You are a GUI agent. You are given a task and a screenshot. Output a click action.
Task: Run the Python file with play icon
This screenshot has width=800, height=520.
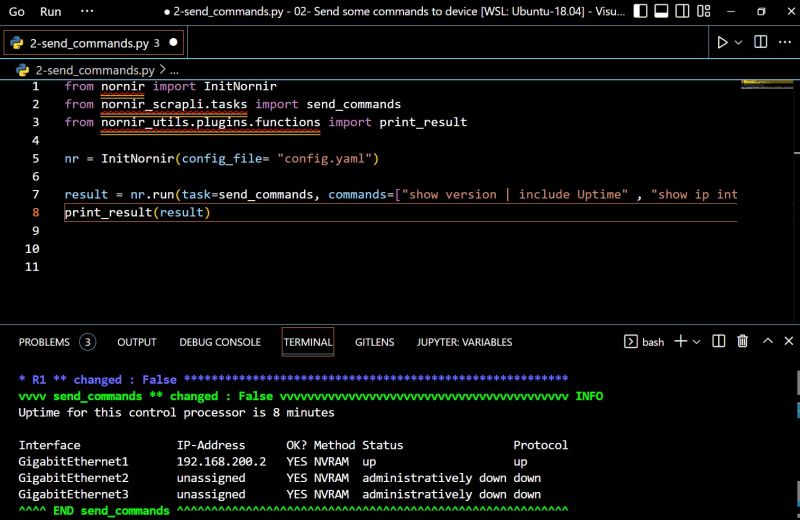point(722,42)
